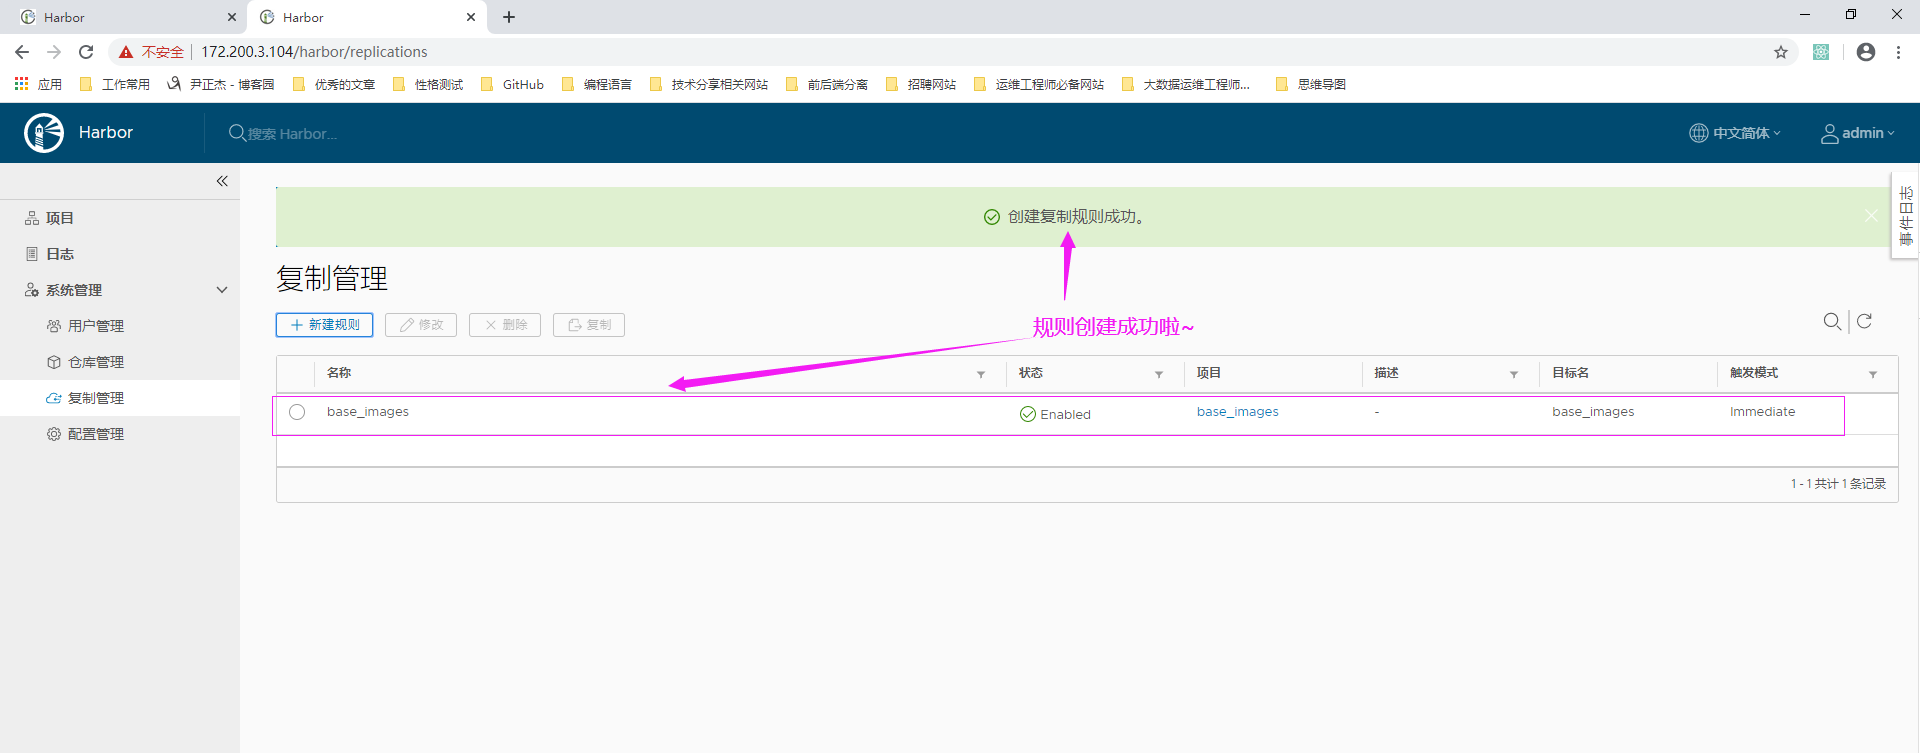Collapse the sidebar with double chevron
The image size is (1920, 753).
point(222,181)
